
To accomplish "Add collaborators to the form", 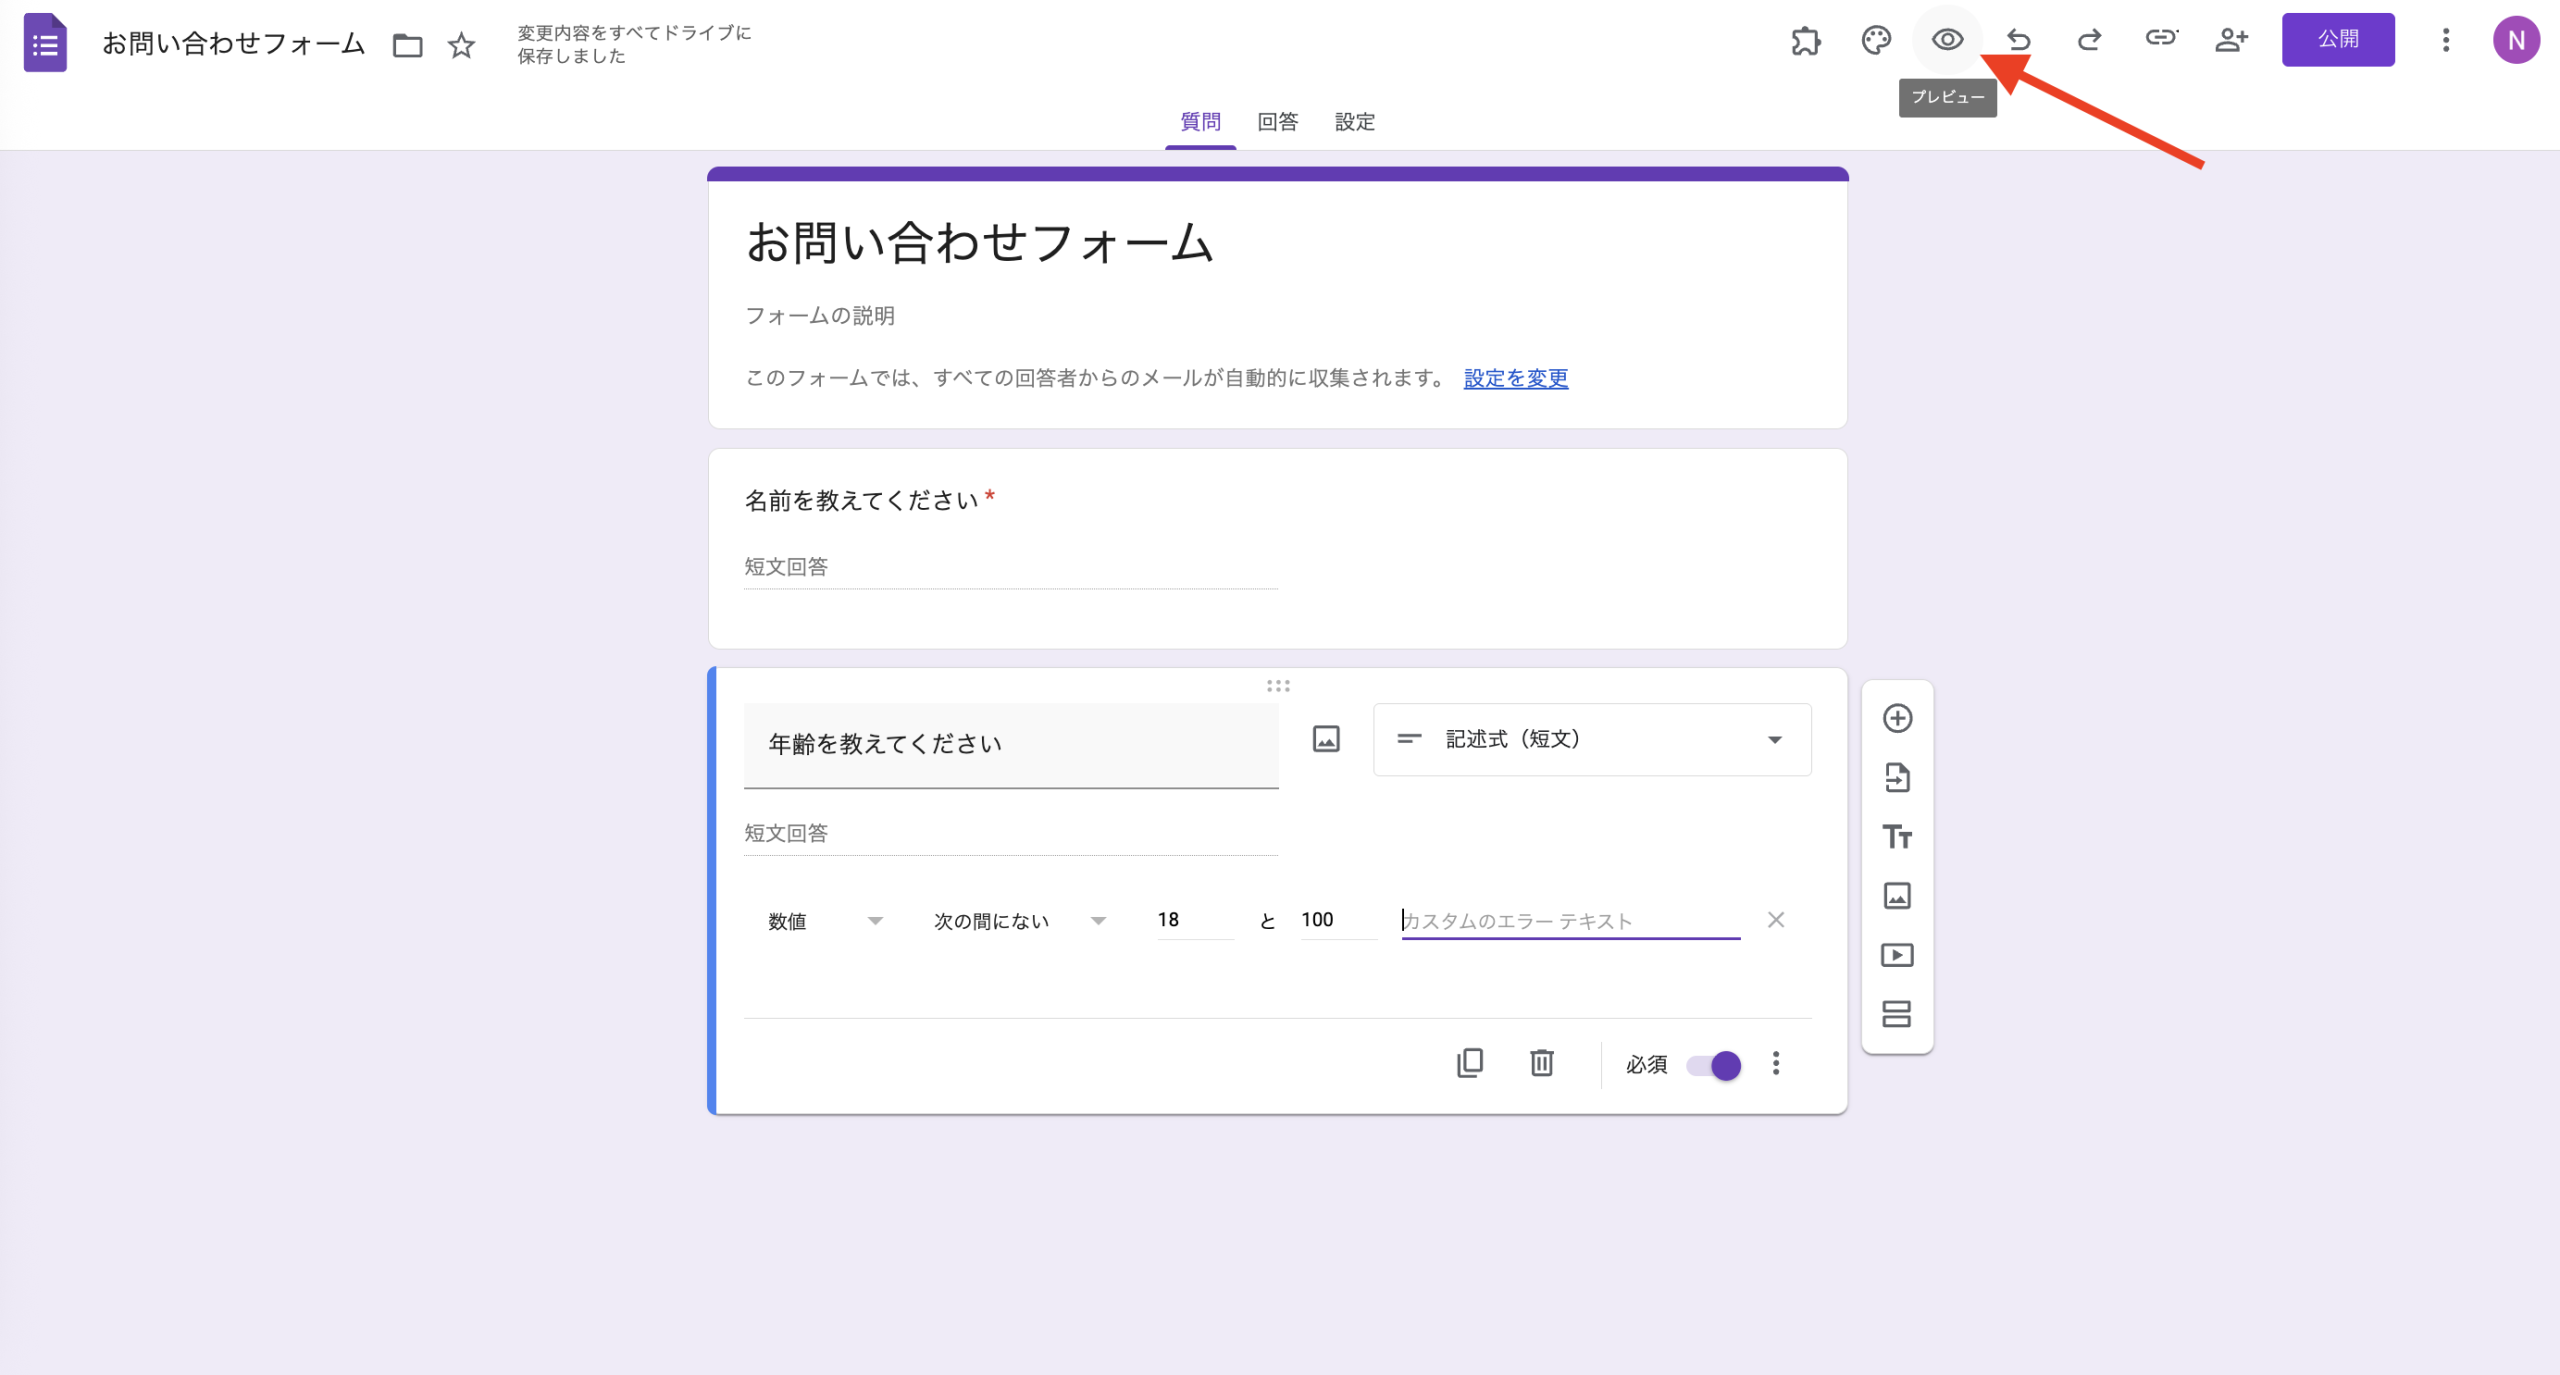I will click(x=2233, y=40).
